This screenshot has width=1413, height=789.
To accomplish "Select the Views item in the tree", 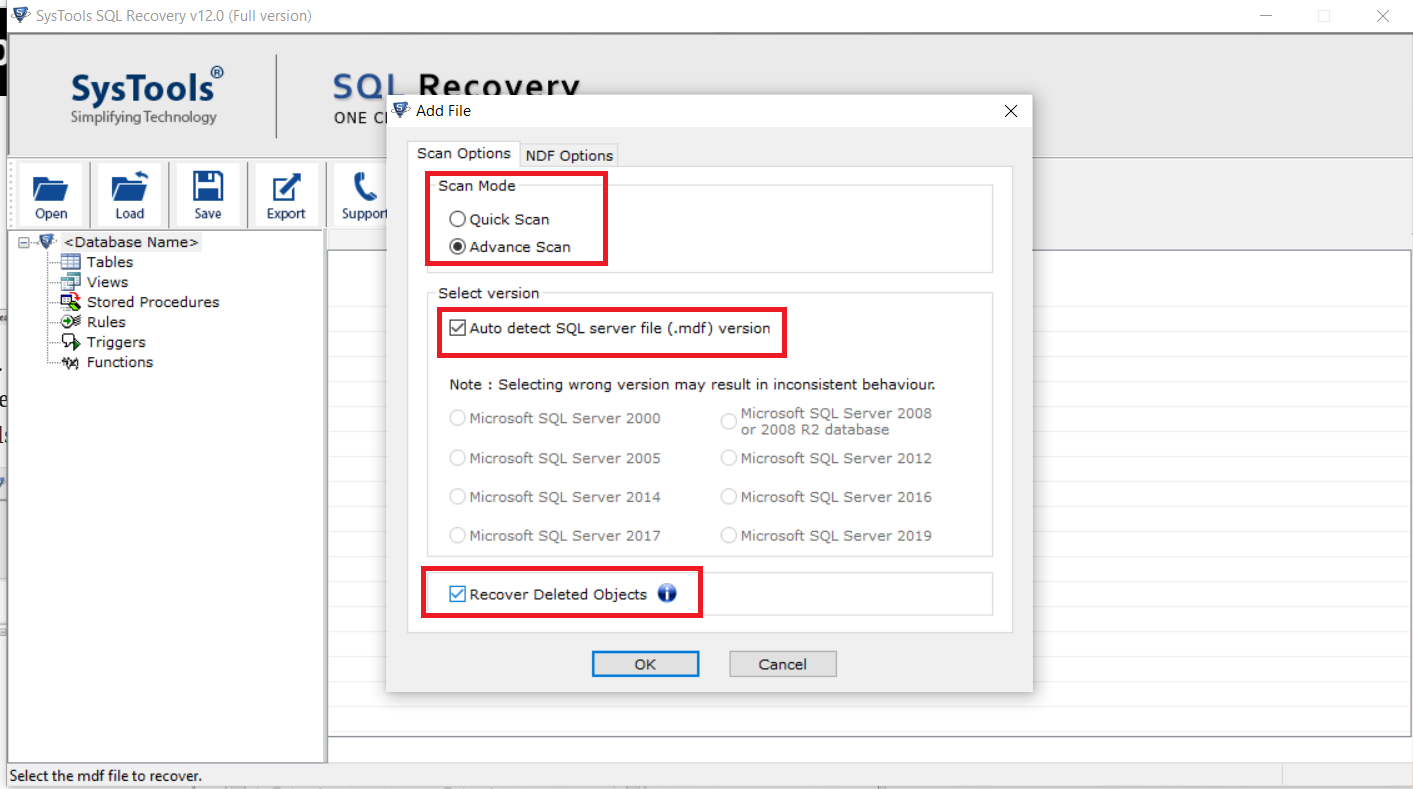I will [x=70, y=281].
